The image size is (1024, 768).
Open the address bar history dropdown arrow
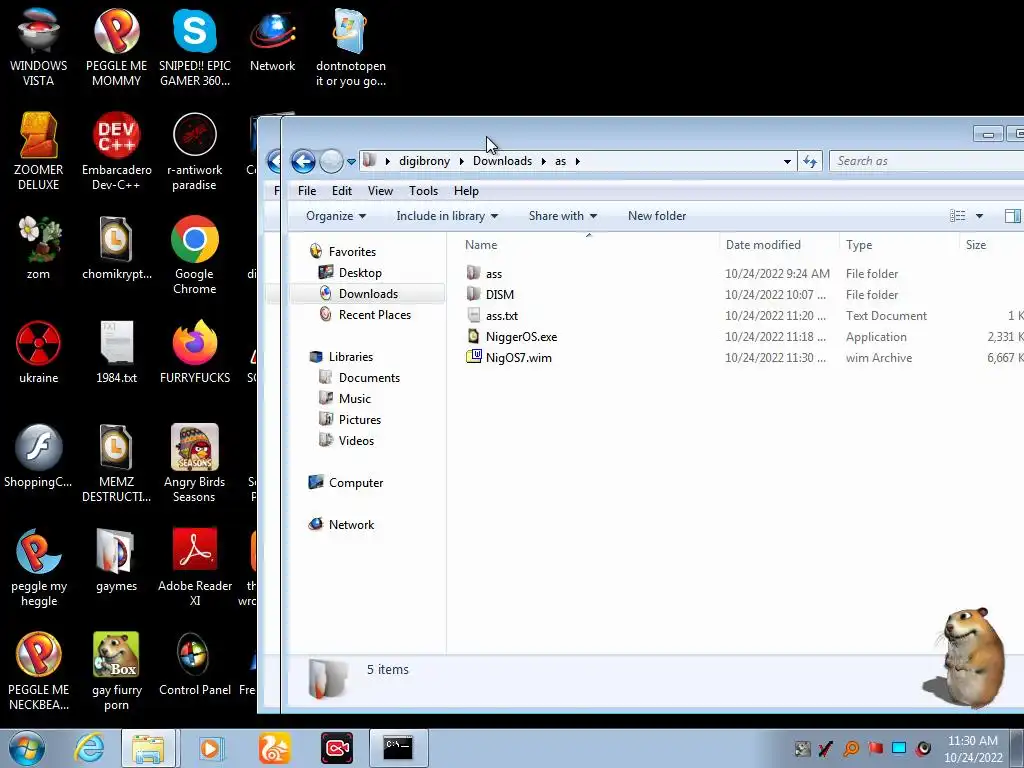787,161
